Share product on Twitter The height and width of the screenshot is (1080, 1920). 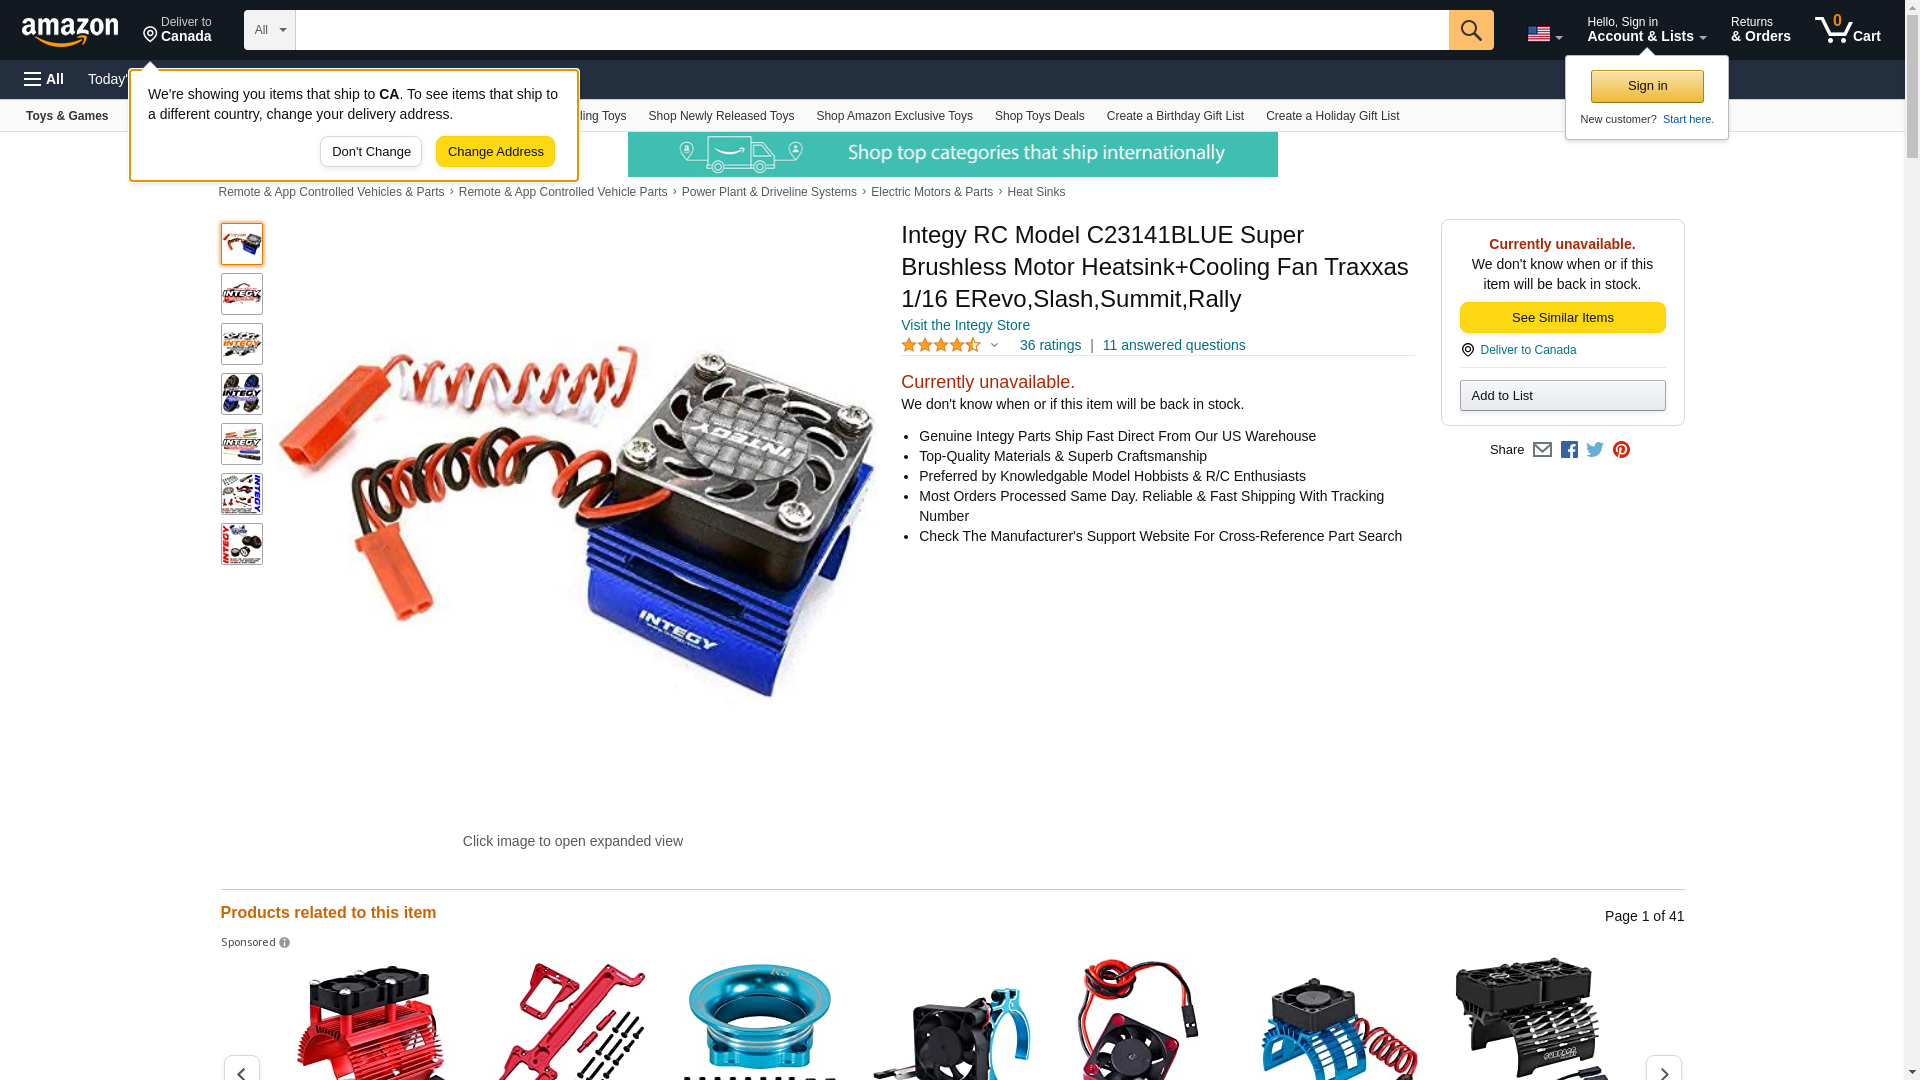coord(1595,450)
